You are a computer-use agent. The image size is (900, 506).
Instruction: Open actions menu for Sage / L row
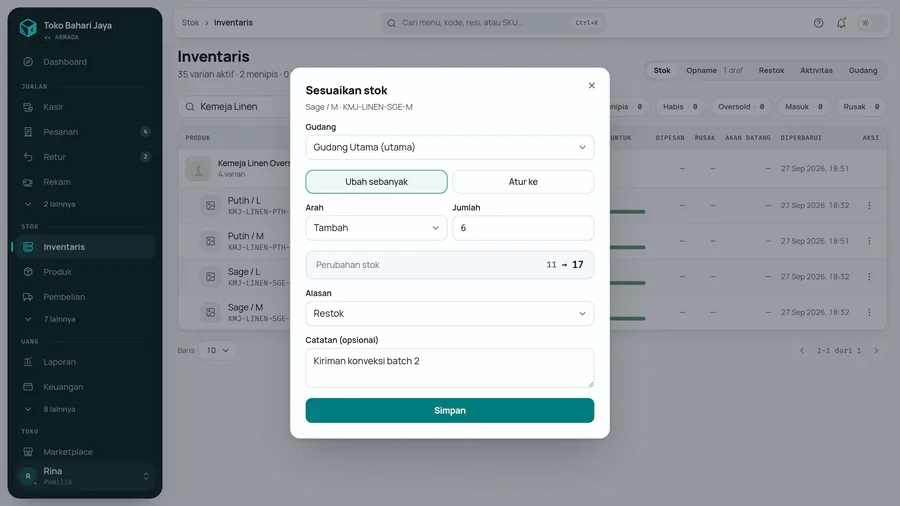tap(869, 277)
